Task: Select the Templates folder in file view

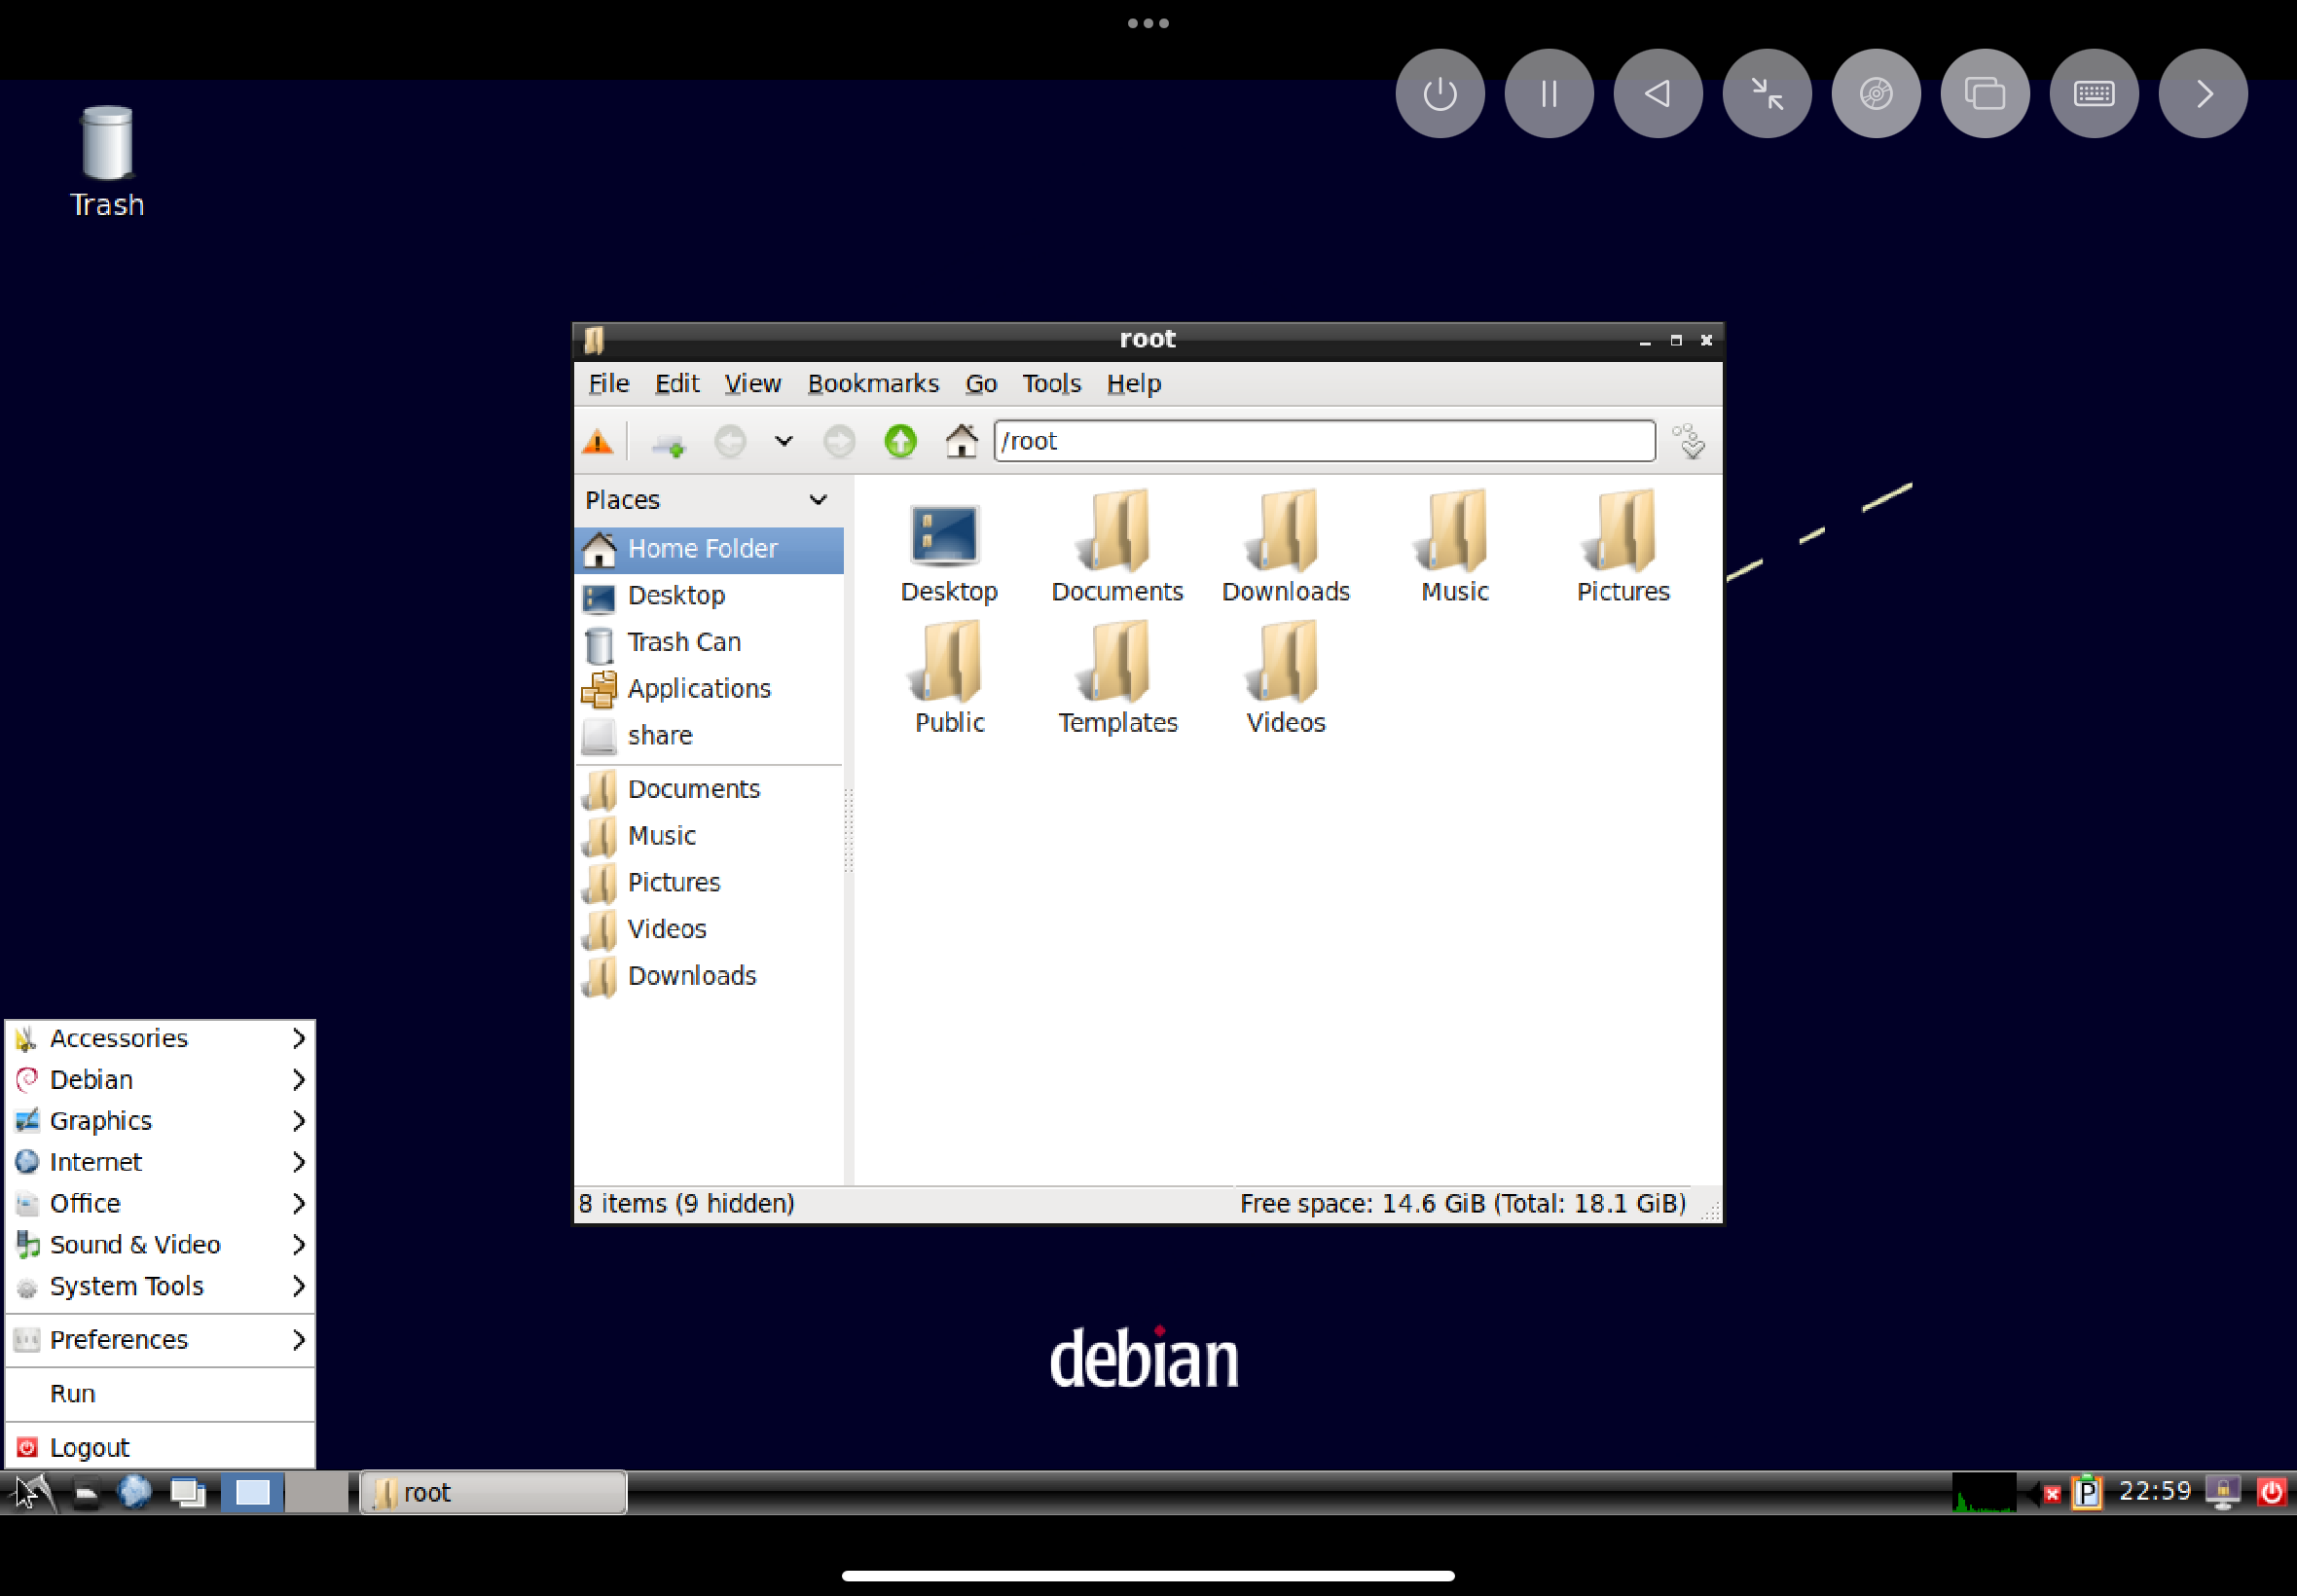Action: coord(1117,679)
